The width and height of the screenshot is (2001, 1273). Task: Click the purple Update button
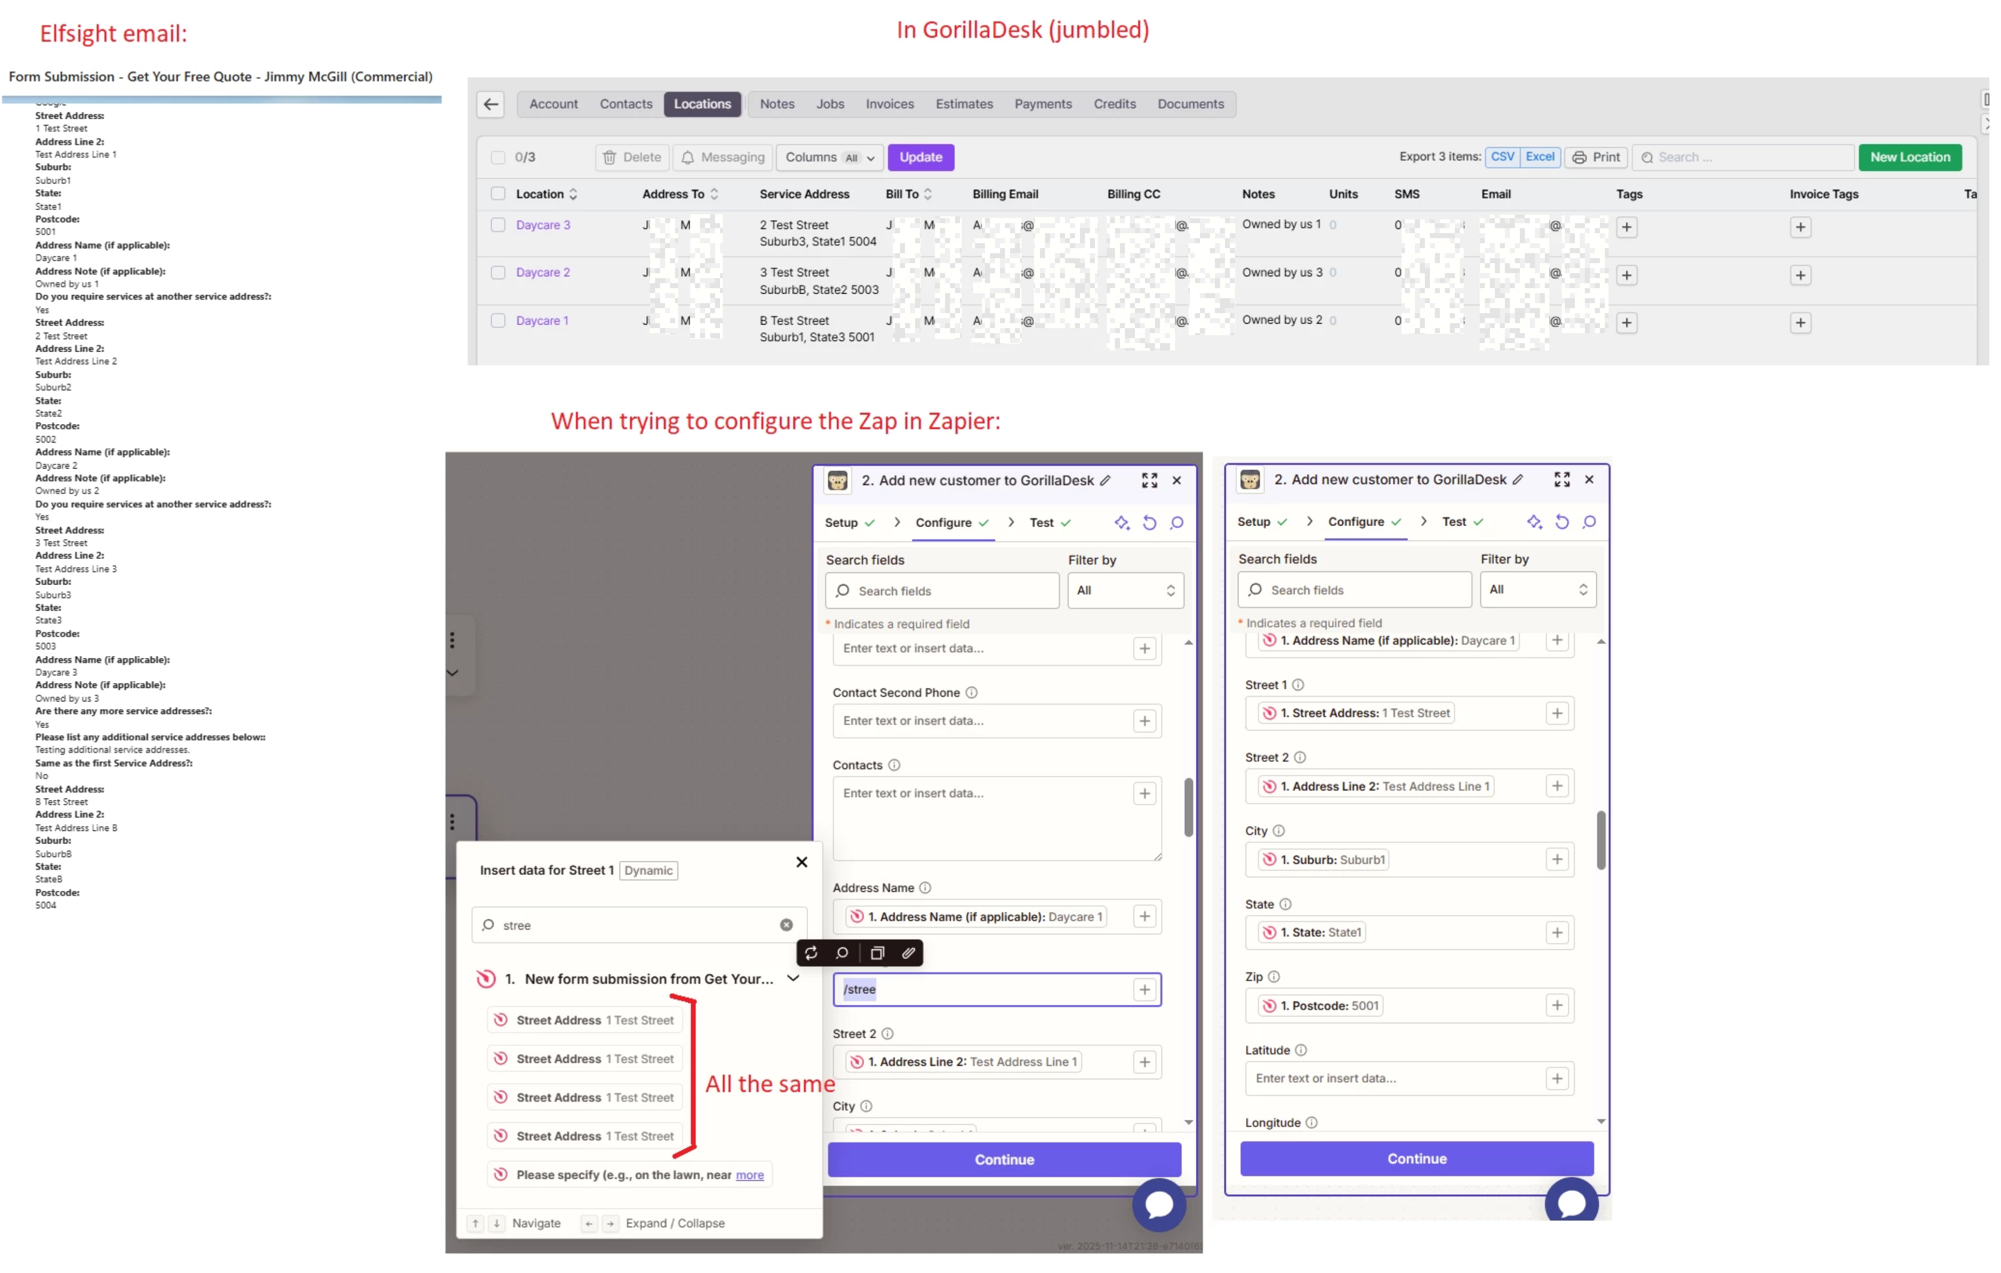point(920,157)
